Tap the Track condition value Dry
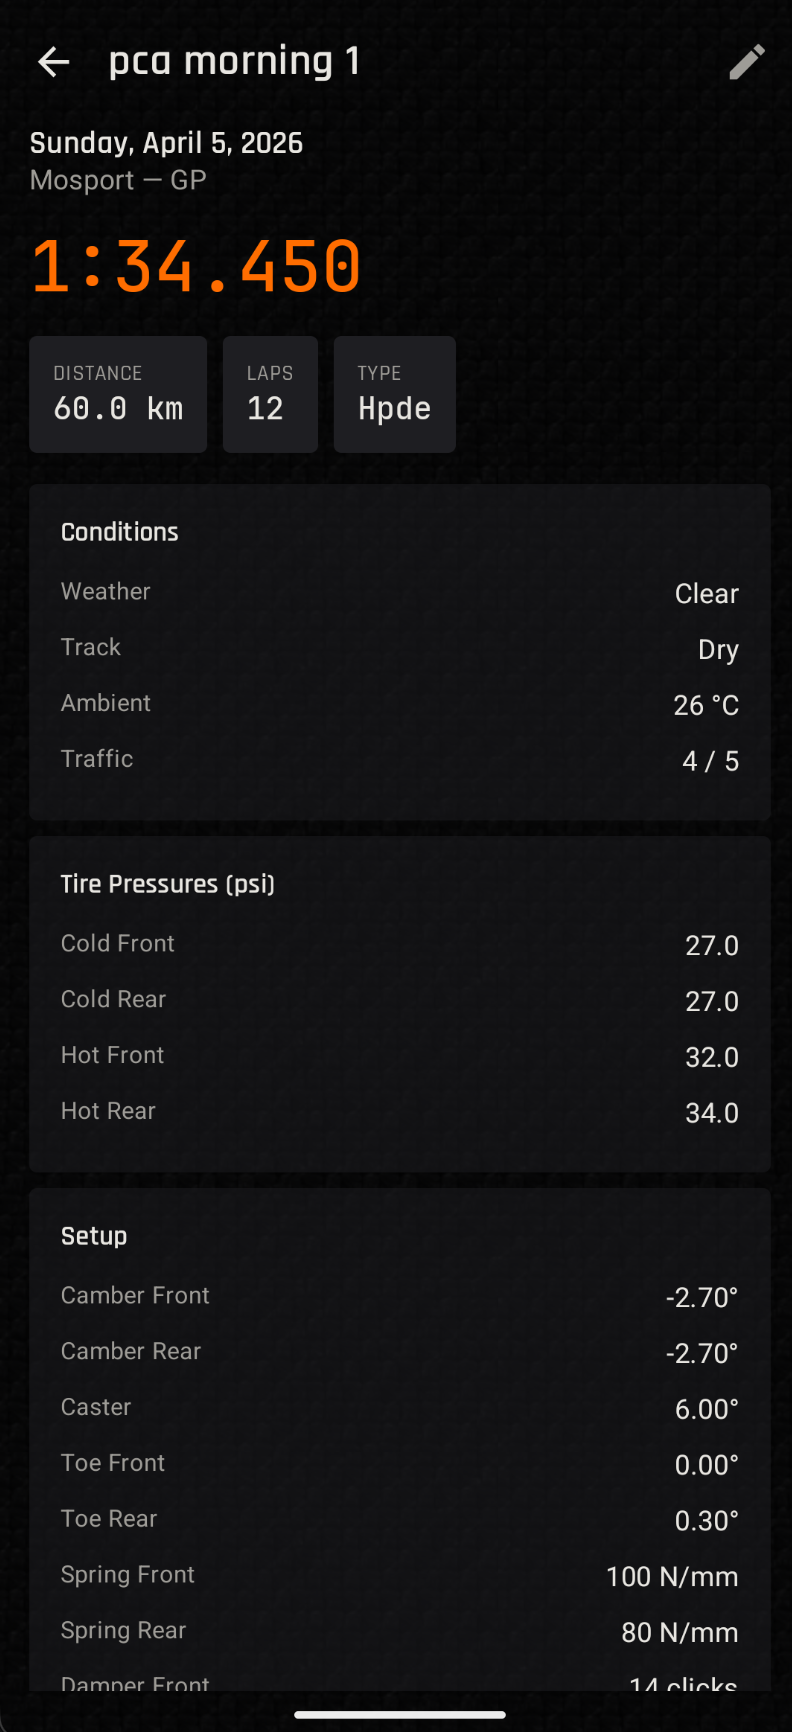Screen dimensions: 792x1732 tap(718, 649)
